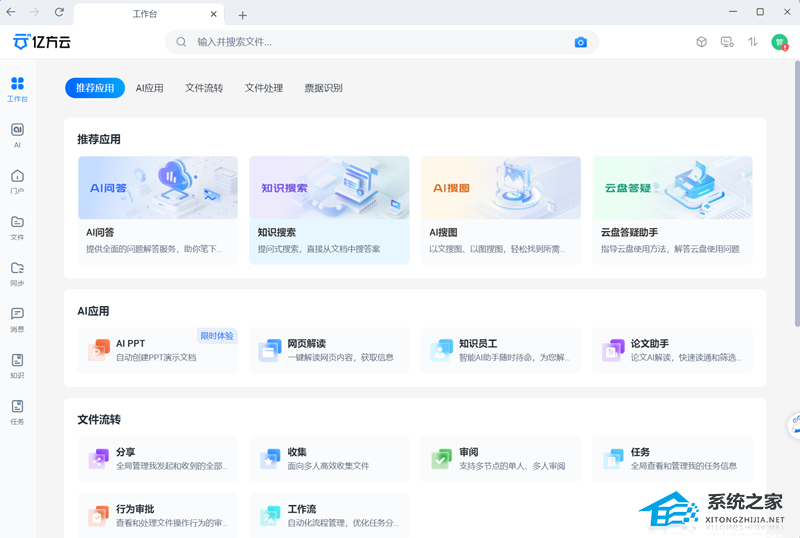Viewport: 800px width, 538px height.
Task: Open the AI问答 recommended app card
Action: click(x=158, y=210)
